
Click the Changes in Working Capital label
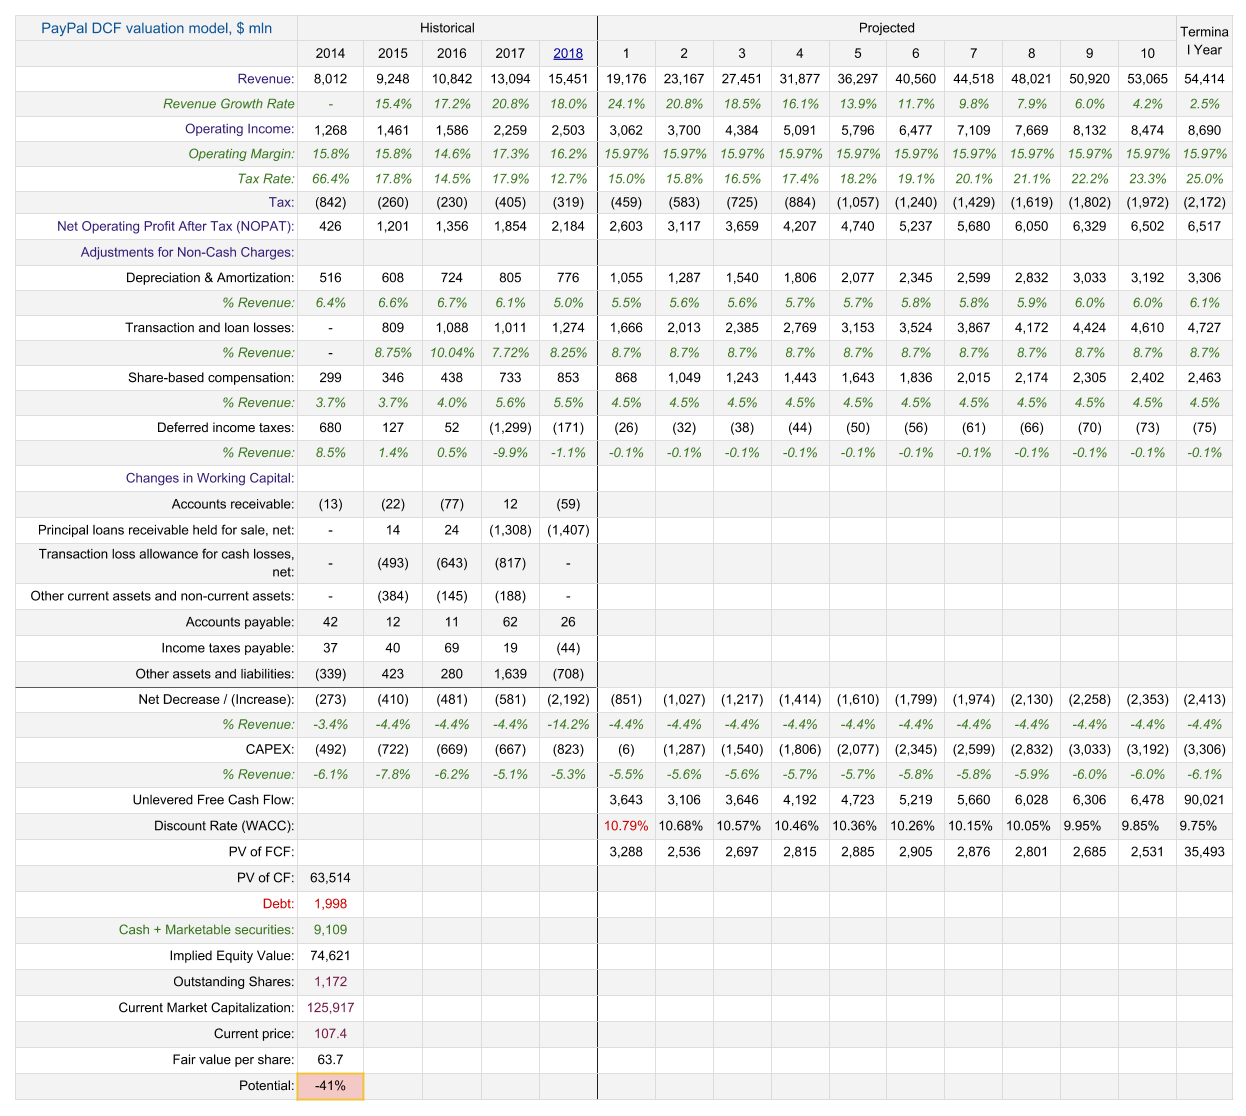[209, 478]
